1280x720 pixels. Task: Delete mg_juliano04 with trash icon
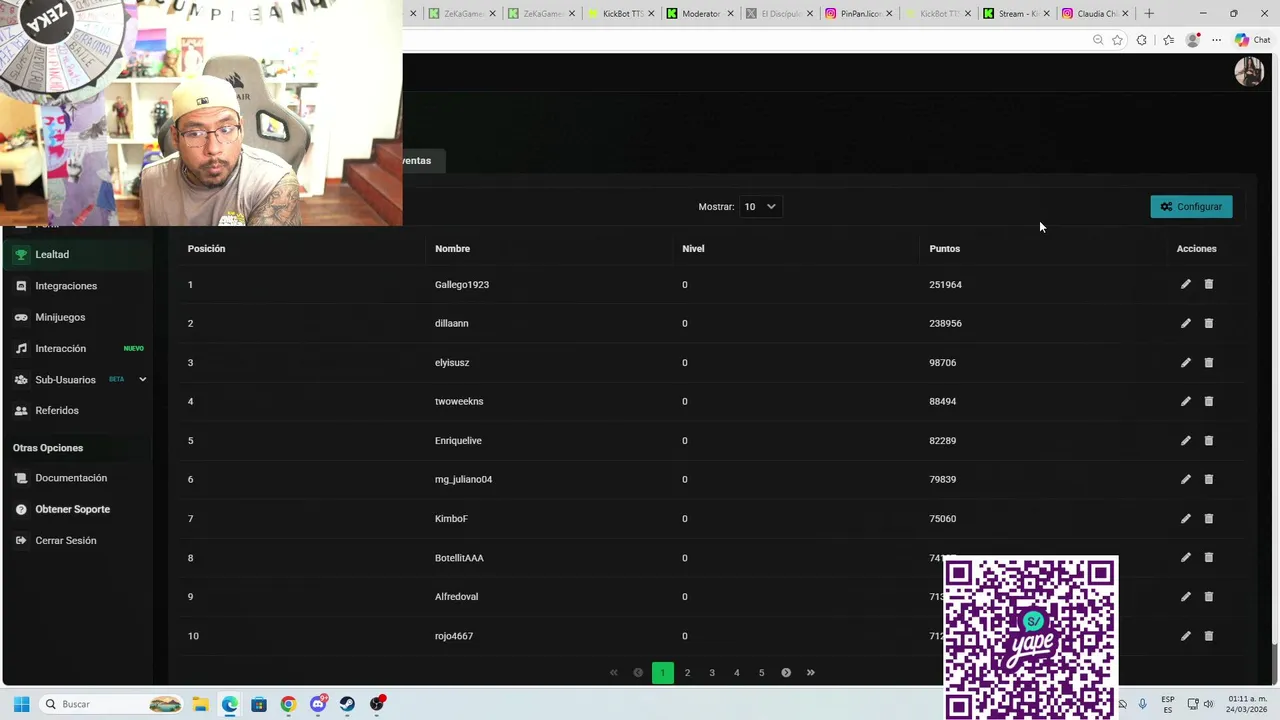(1208, 479)
